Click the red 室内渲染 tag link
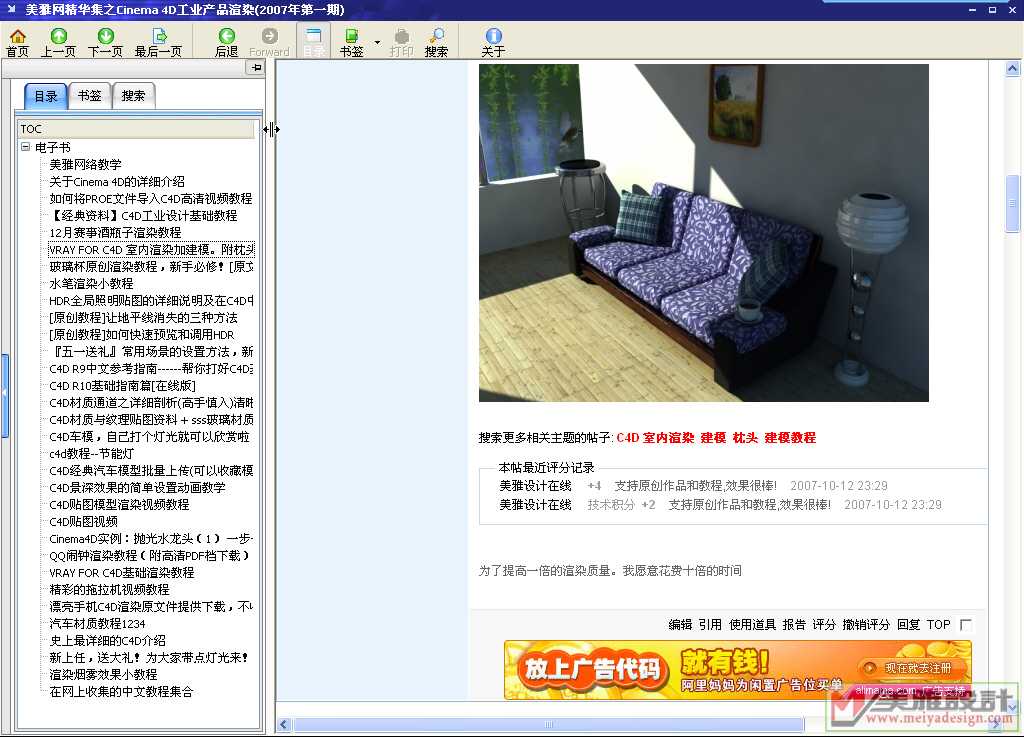This screenshot has height=737, width=1024. point(669,437)
